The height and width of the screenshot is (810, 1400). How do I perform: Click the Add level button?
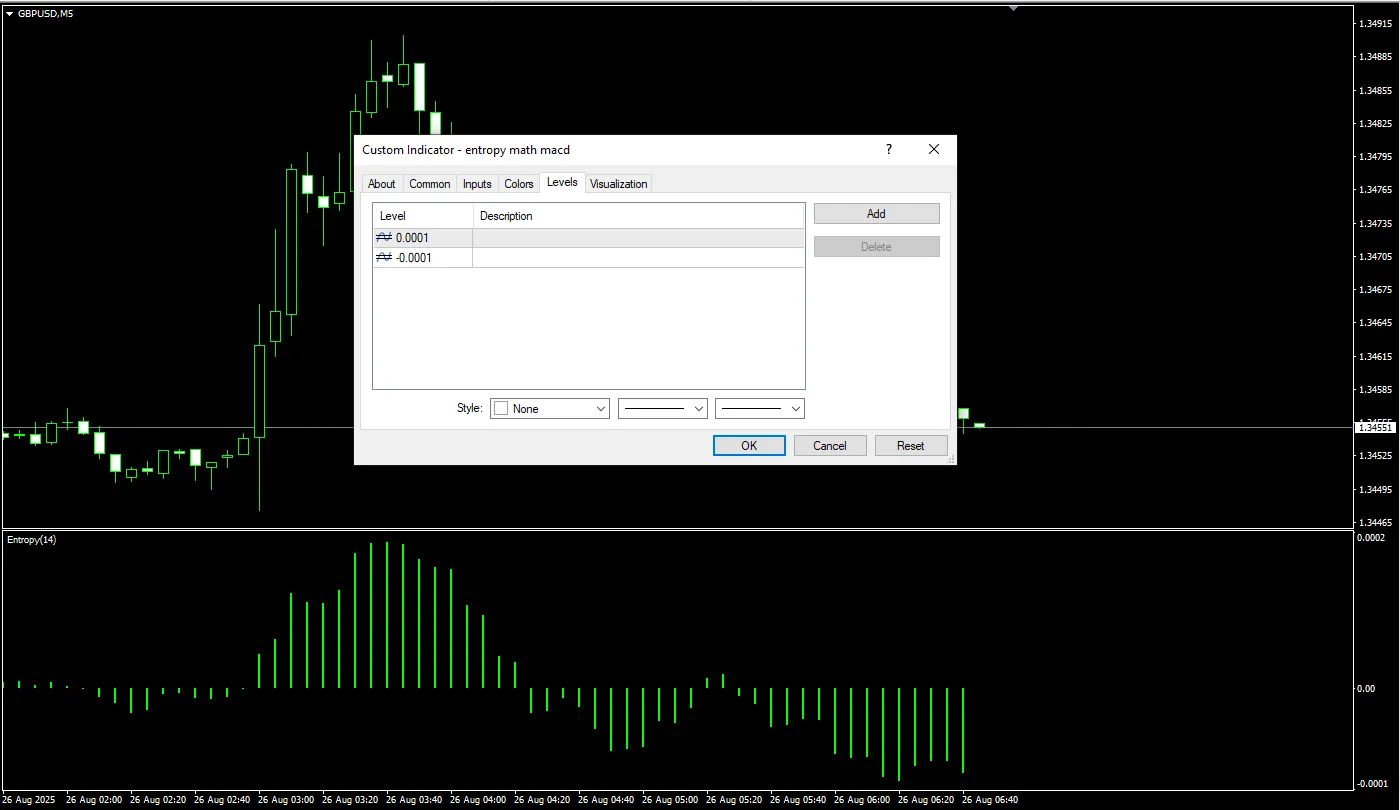click(876, 214)
